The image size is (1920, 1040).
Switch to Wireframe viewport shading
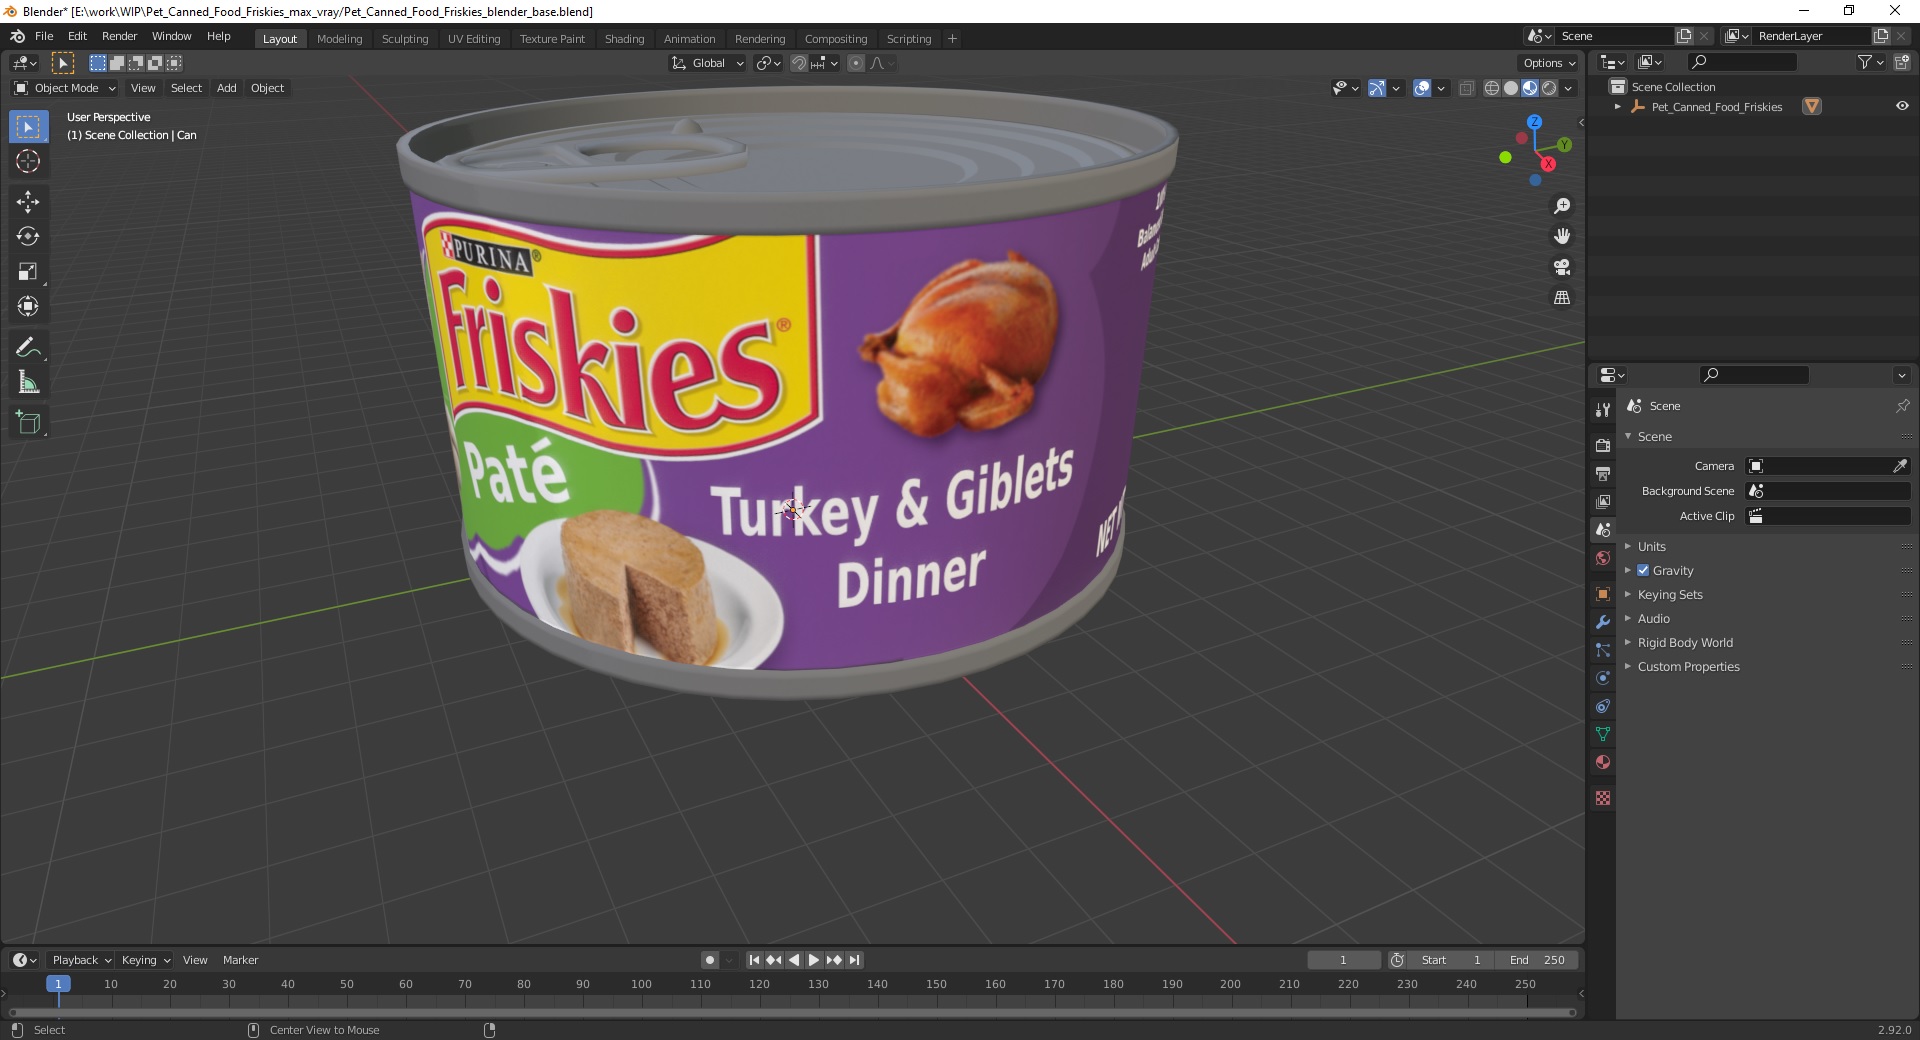point(1492,88)
